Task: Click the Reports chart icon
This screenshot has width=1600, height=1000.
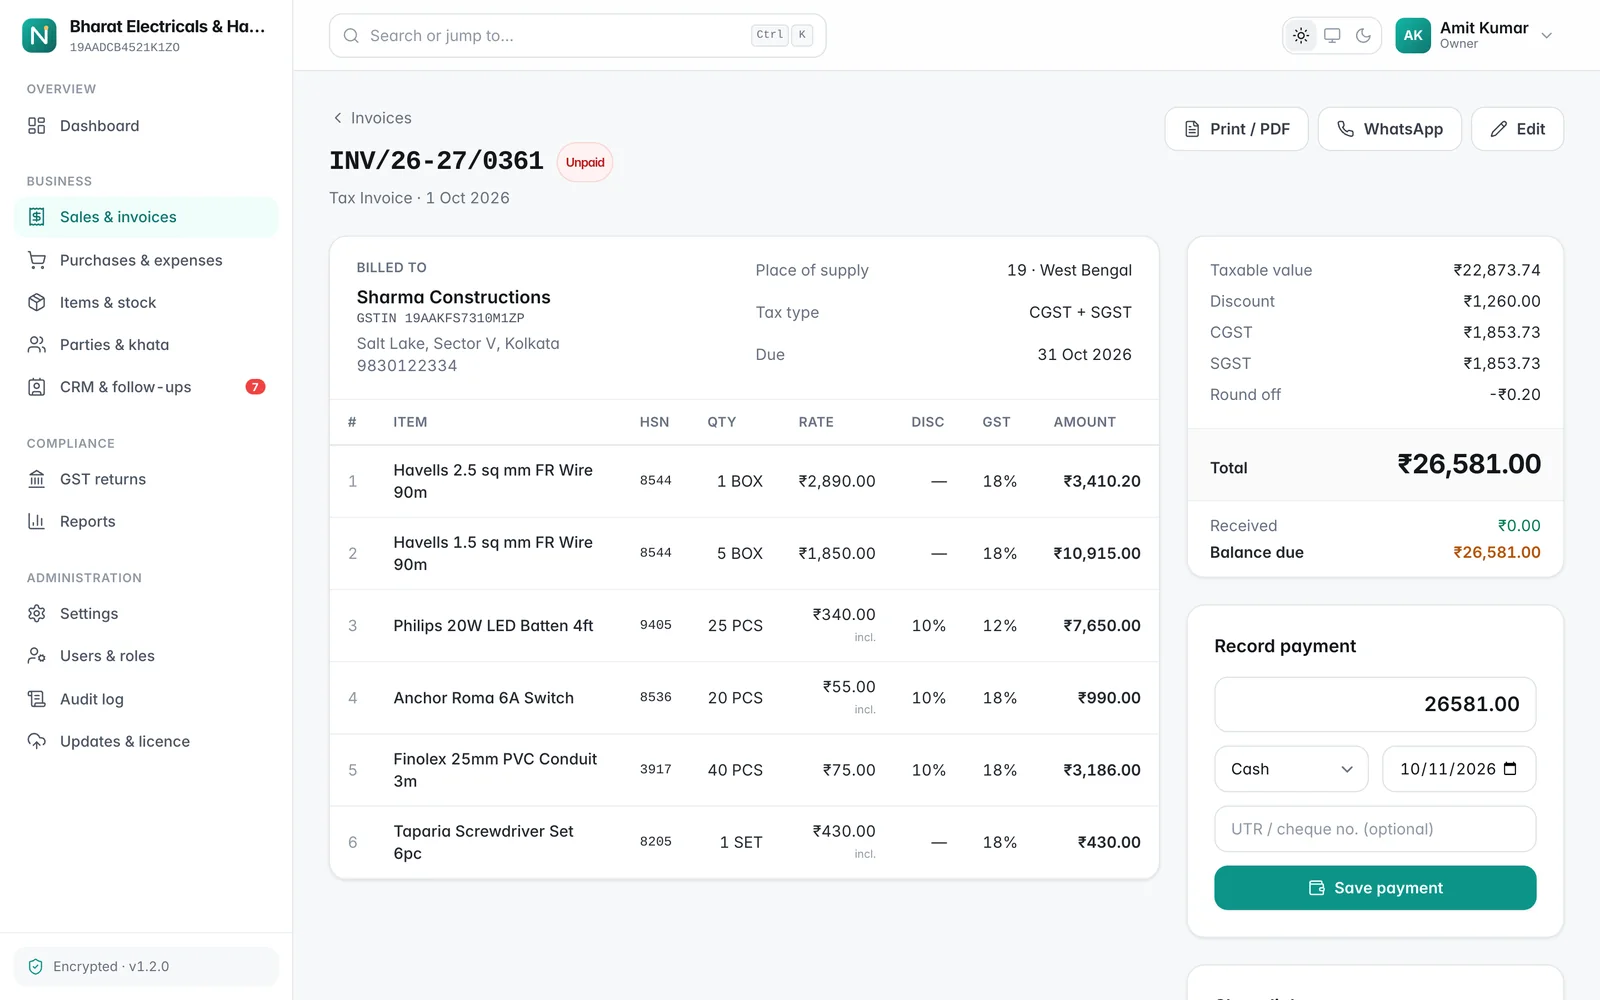Action: [x=37, y=521]
